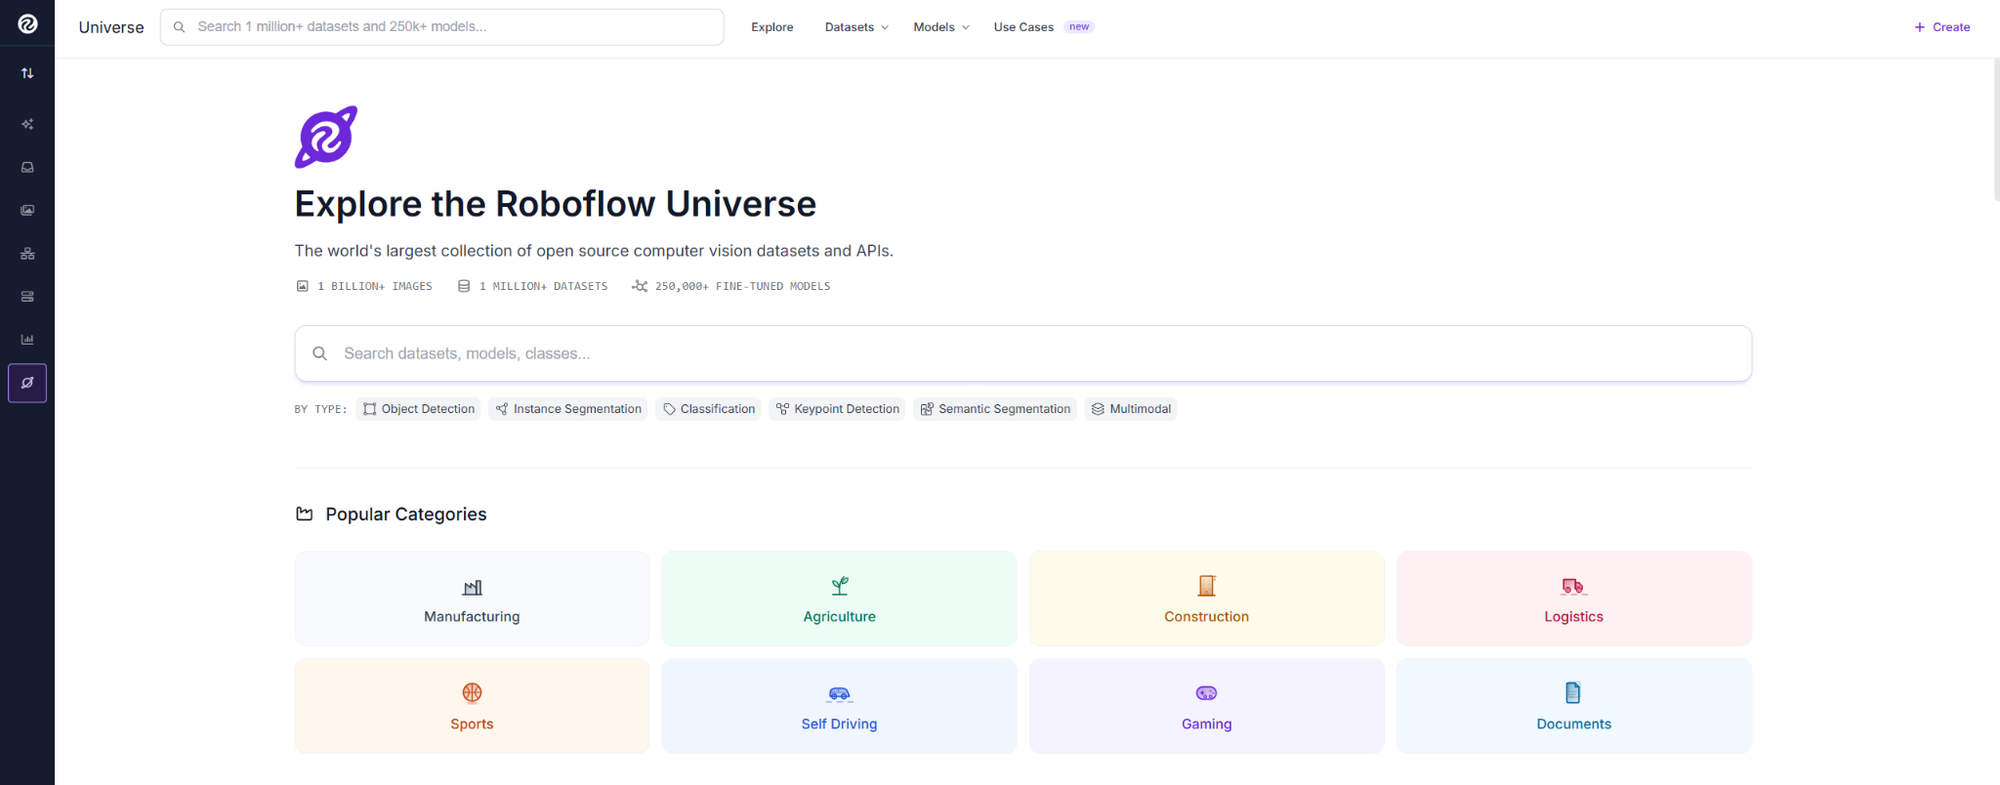Open the inbox tray icon in sidebar

28,167
